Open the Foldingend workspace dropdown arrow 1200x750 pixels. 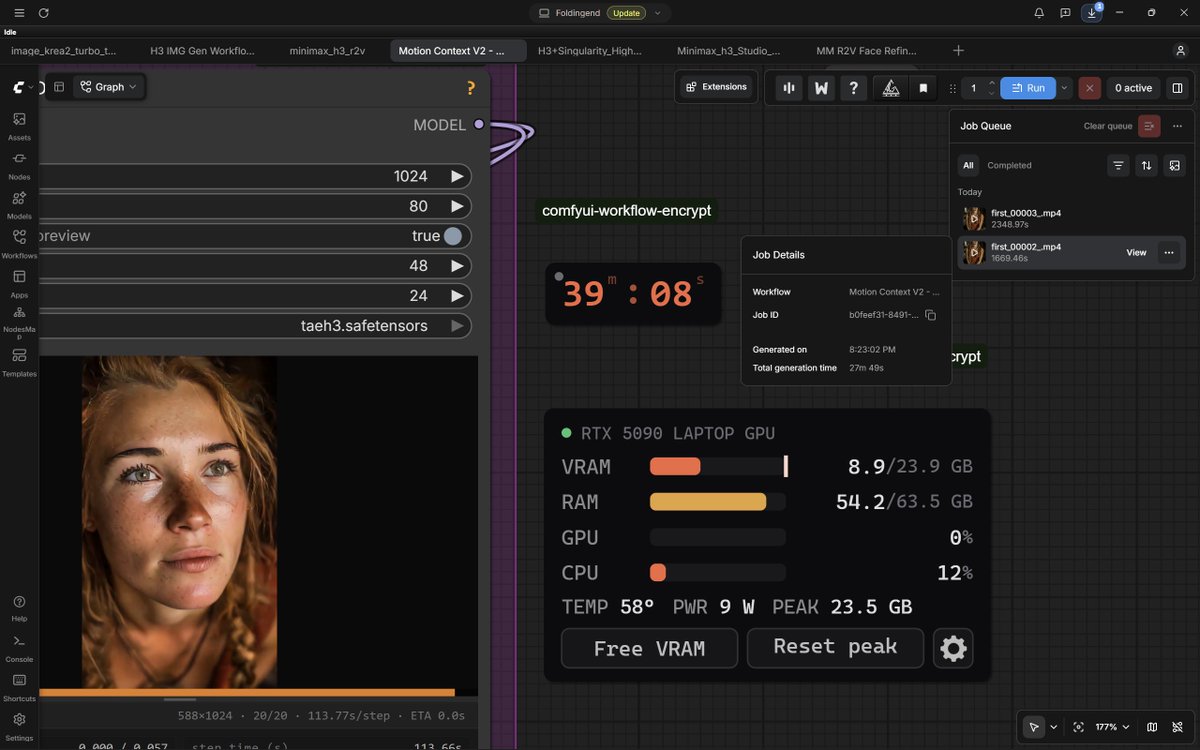pyautogui.click(x=657, y=13)
